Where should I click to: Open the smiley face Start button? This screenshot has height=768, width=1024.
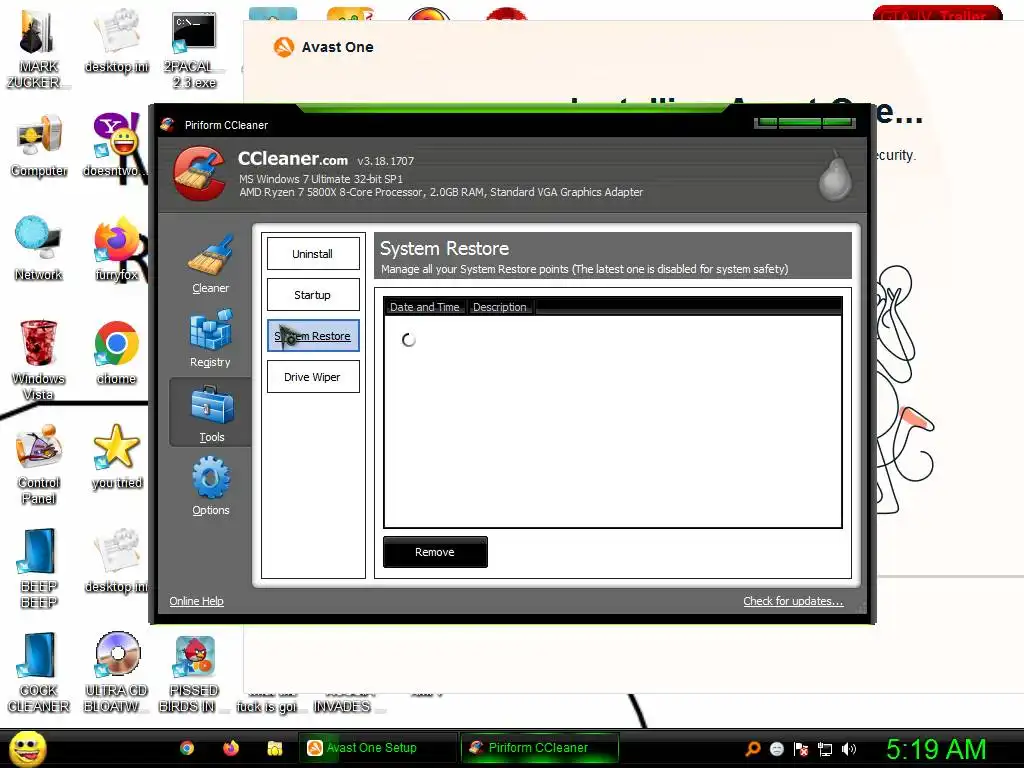27,748
